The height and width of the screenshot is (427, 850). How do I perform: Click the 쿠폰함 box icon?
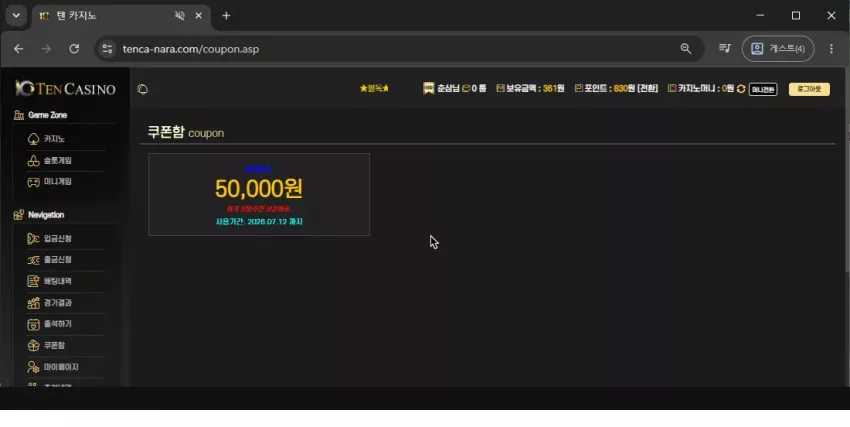pos(33,345)
